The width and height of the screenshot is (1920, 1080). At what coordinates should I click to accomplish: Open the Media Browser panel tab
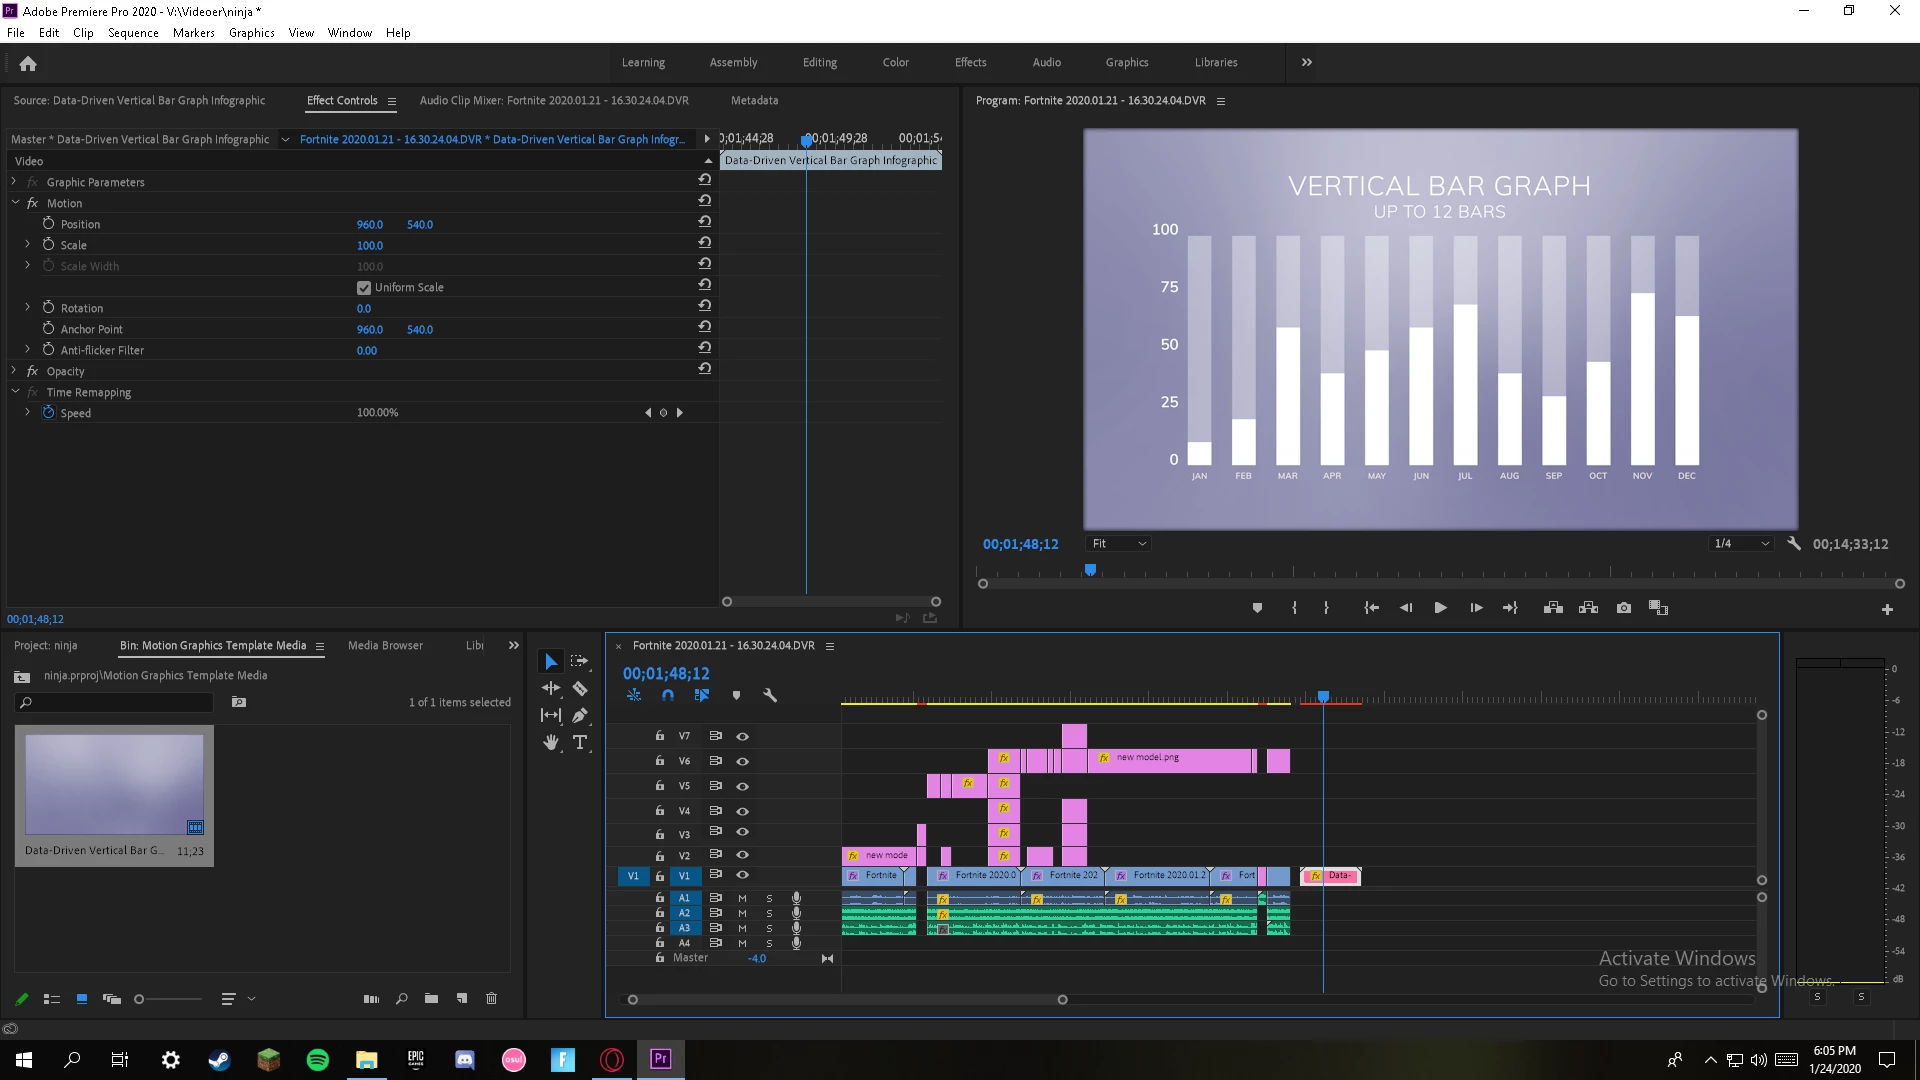[385, 646]
